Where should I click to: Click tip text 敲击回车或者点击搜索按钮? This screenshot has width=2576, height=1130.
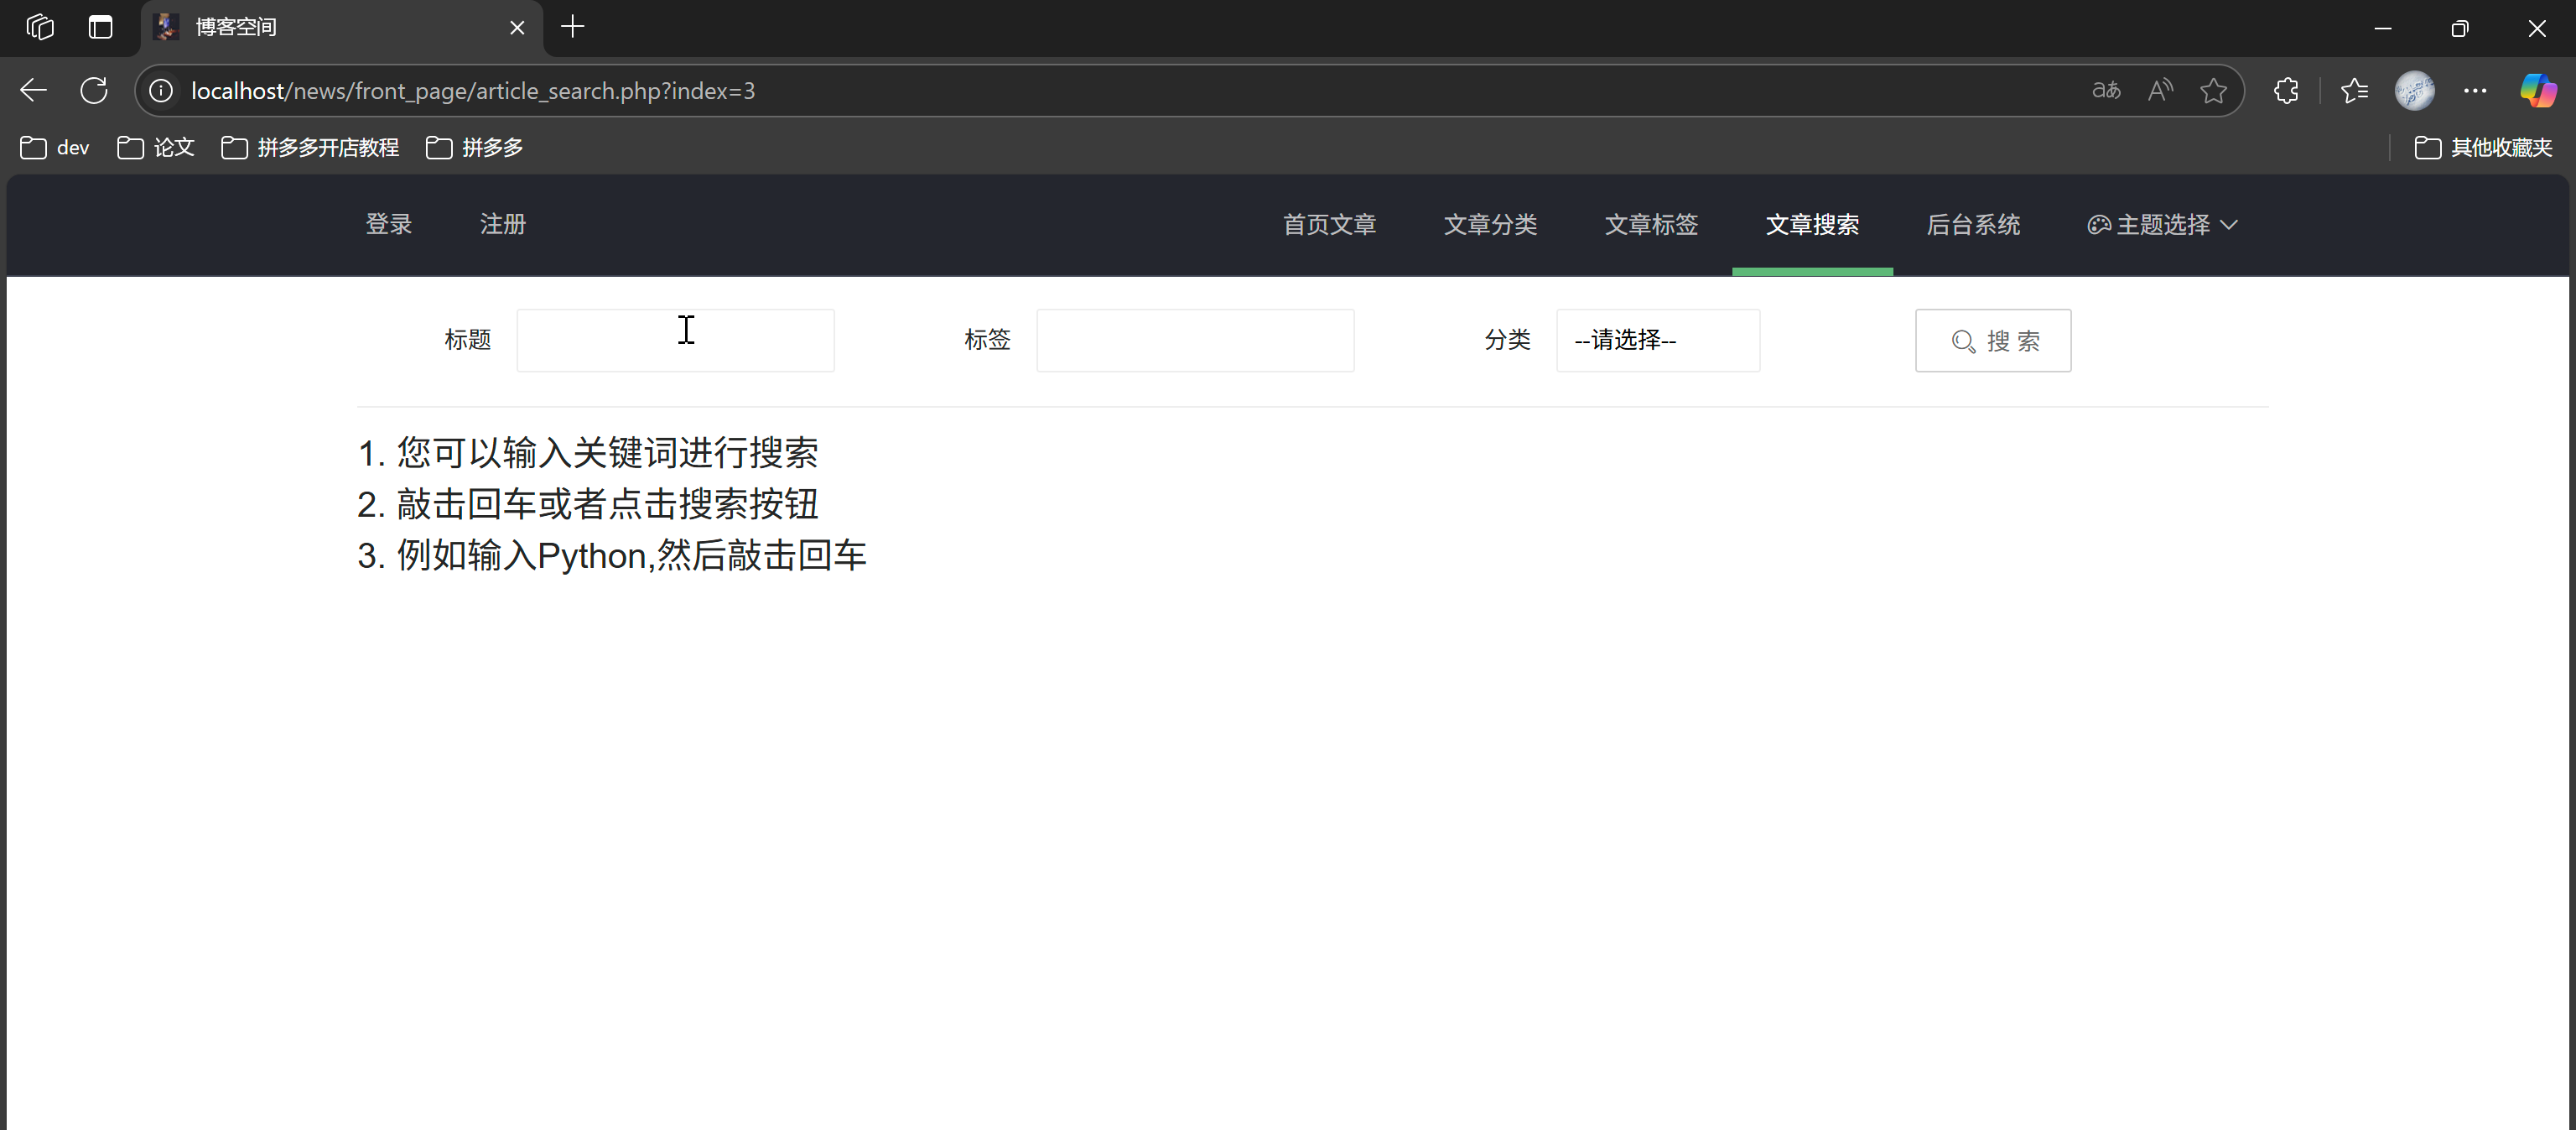pos(608,504)
